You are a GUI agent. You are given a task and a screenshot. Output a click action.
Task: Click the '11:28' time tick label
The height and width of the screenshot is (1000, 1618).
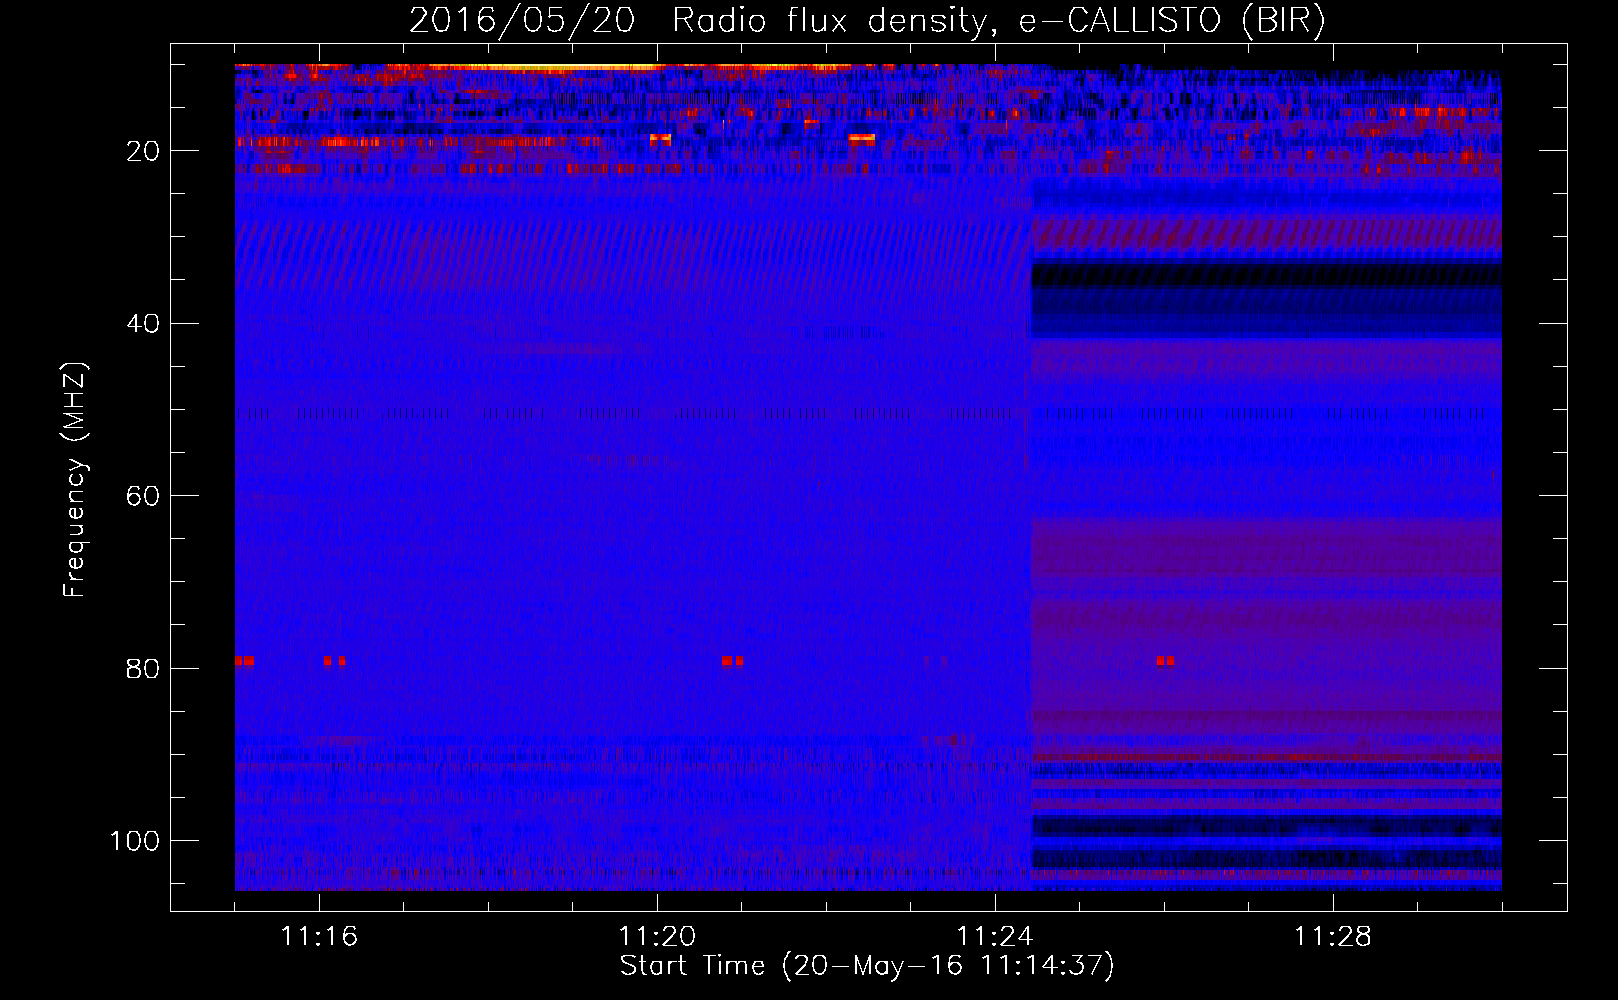(x=1333, y=937)
